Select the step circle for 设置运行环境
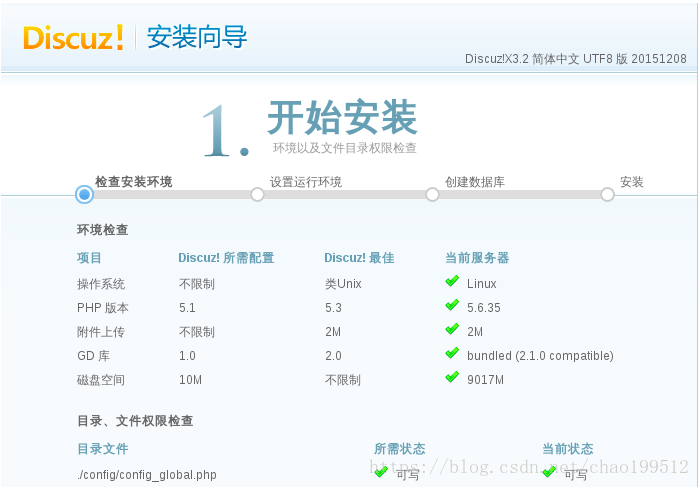The height and width of the screenshot is (487, 700). [x=257, y=195]
